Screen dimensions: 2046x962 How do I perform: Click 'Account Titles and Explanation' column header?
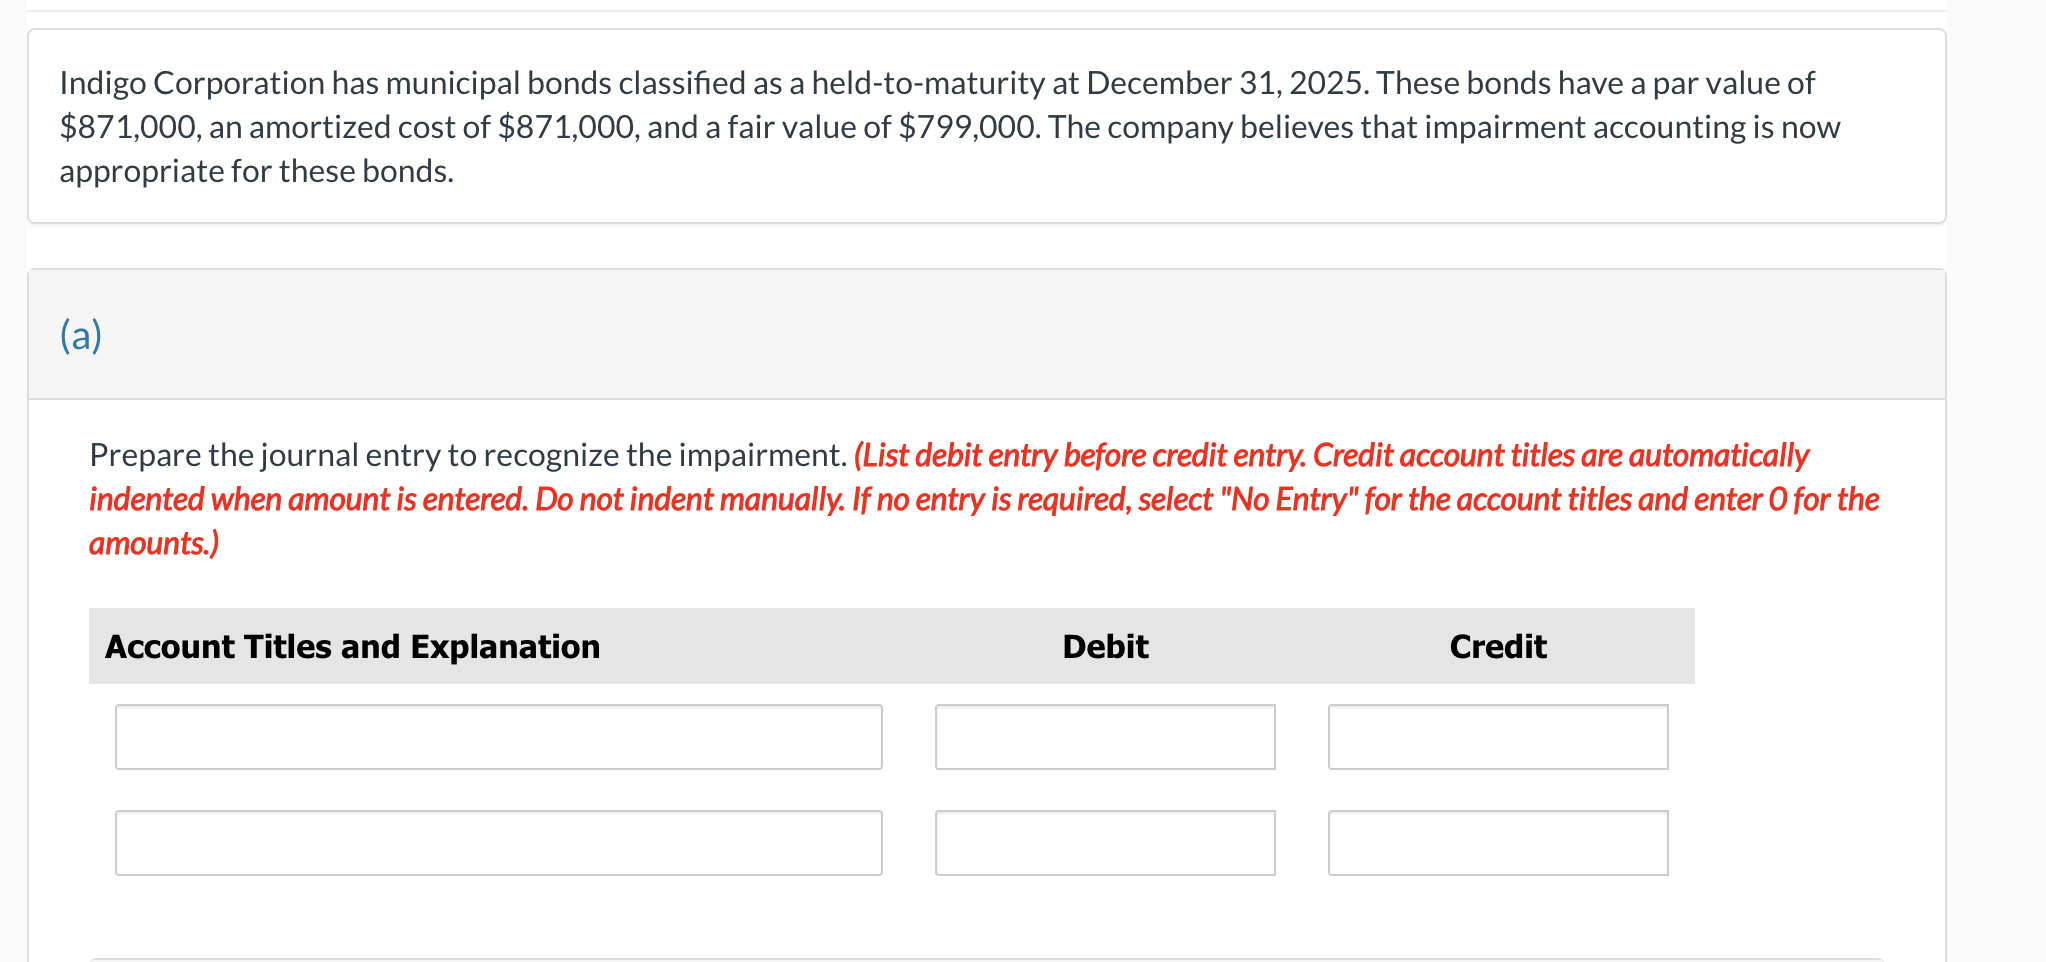[x=352, y=647]
